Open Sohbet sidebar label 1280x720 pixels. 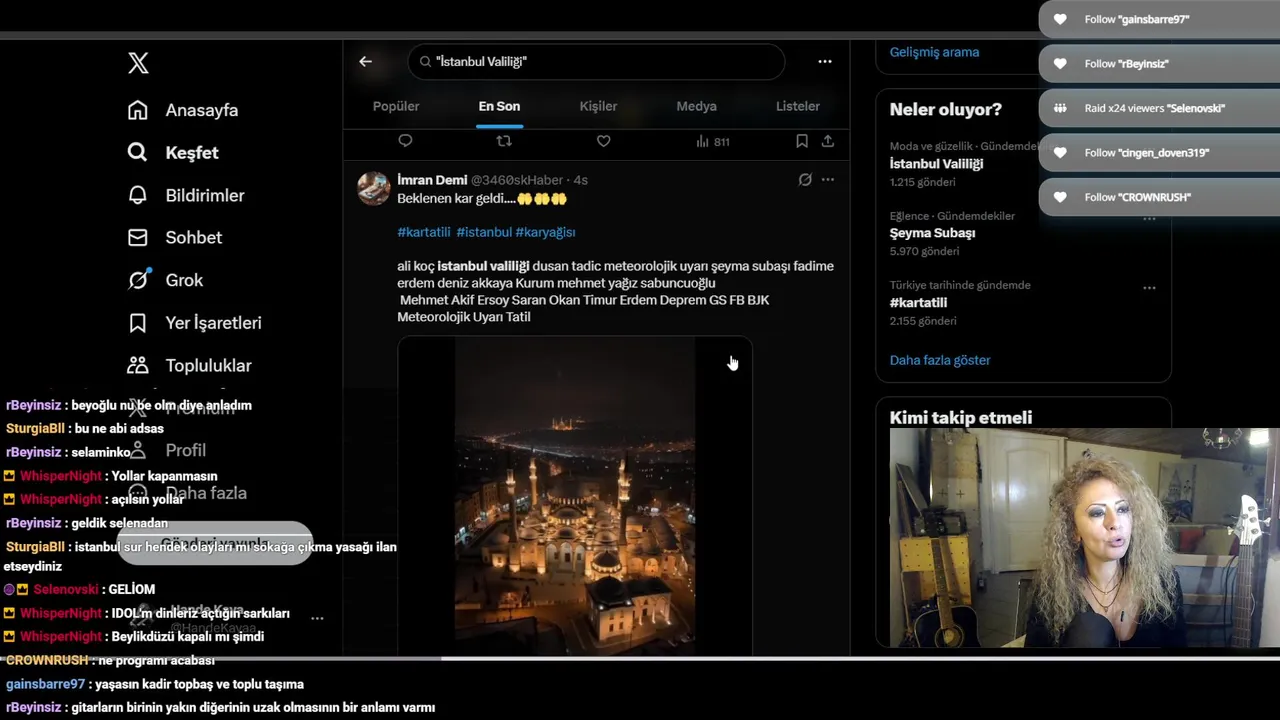[194, 238]
